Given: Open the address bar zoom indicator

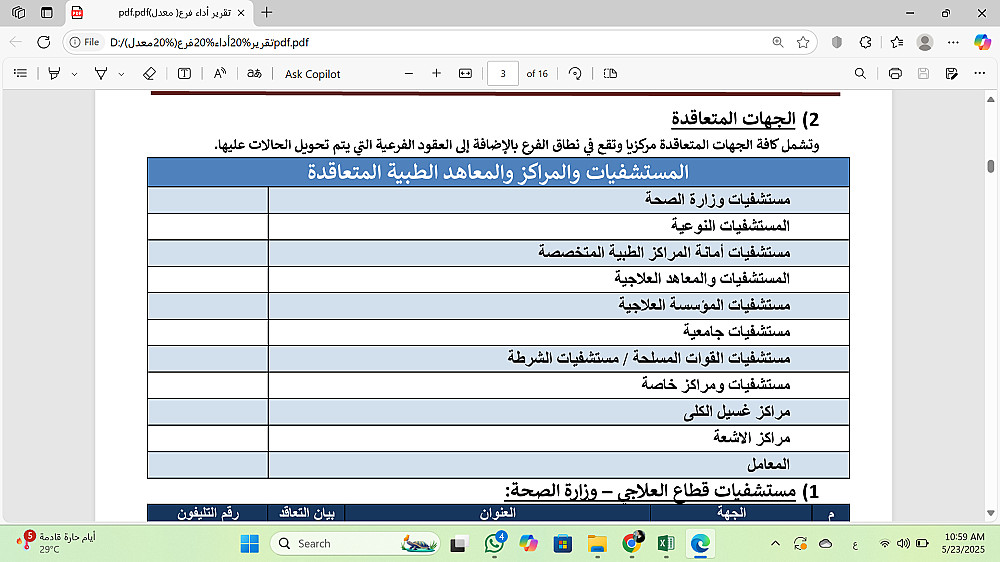Looking at the screenshot, I should (778, 42).
